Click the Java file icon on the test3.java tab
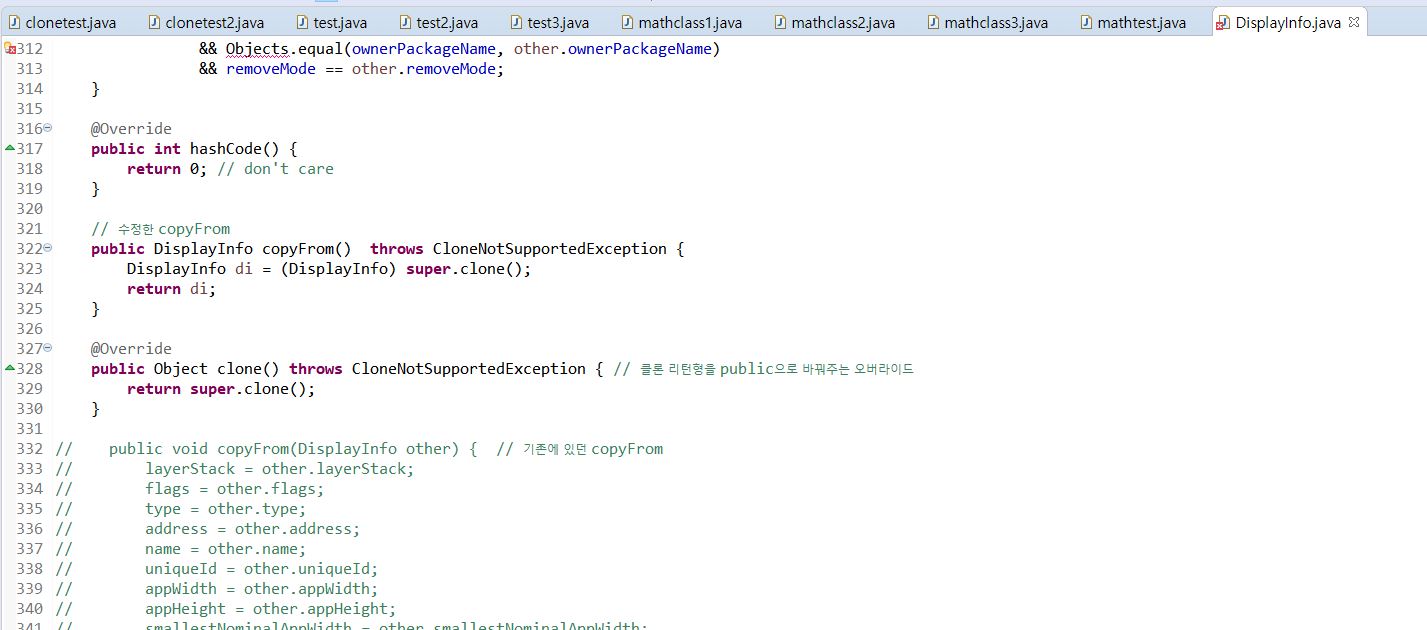Screen dimensions: 1427x630 [517, 22]
